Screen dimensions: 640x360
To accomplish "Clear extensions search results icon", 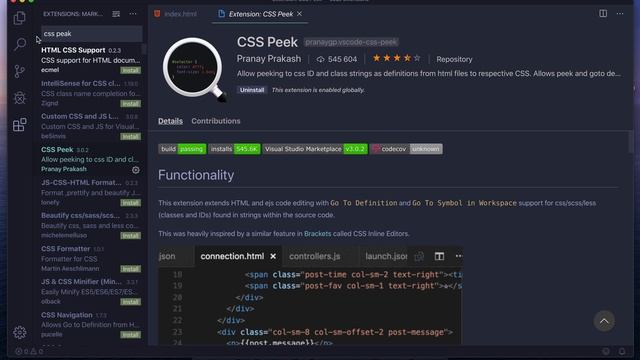I will click(x=116, y=14).
